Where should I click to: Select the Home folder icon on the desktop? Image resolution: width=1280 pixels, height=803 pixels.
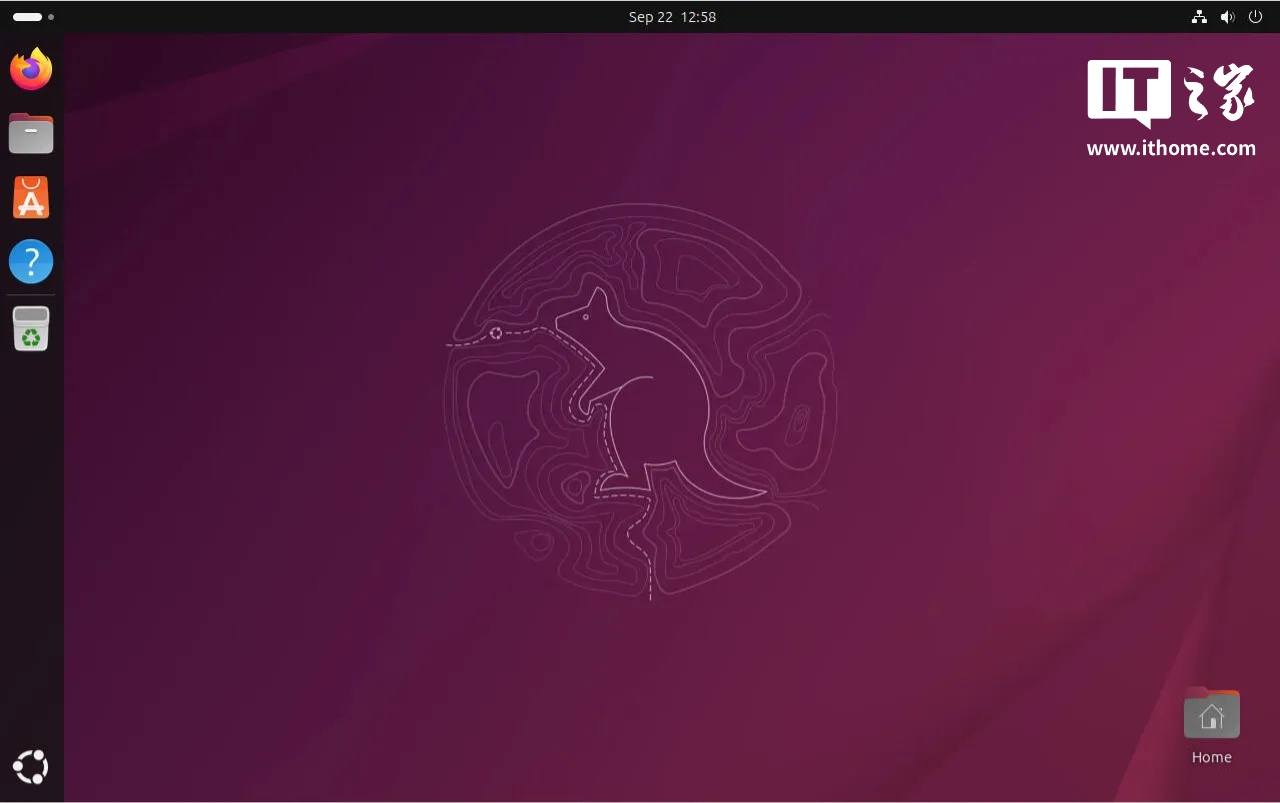pyautogui.click(x=1211, y=714)
